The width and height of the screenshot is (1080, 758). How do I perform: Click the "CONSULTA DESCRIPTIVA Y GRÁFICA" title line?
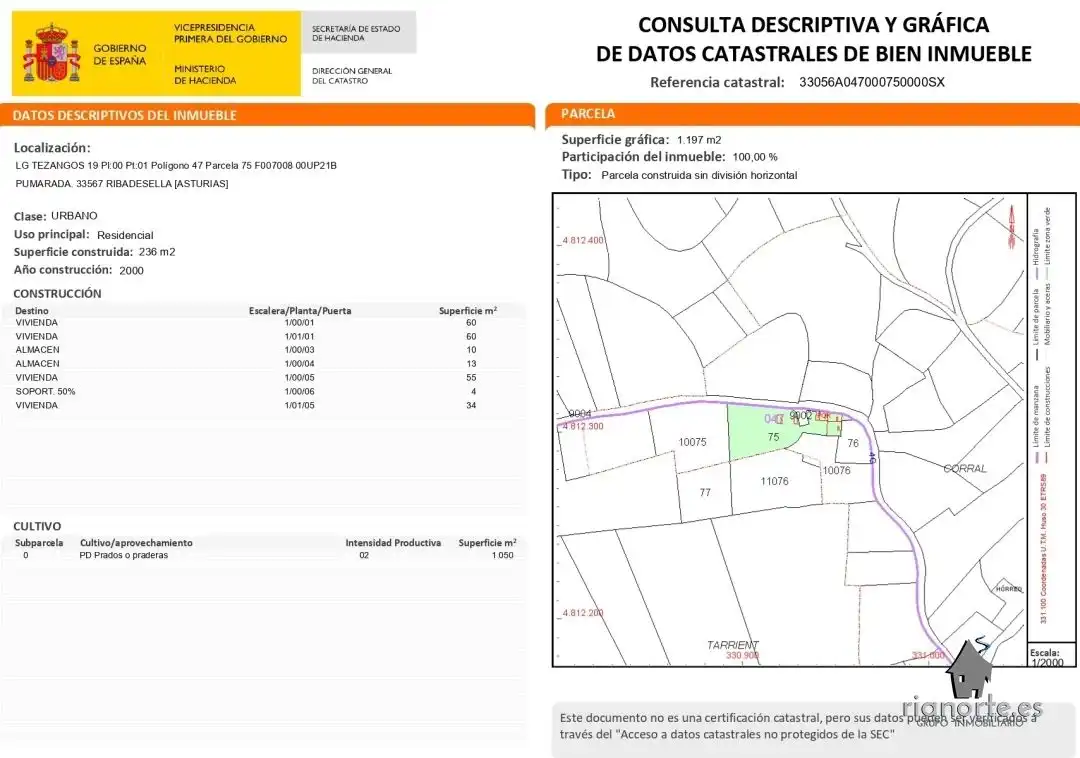click(813, 25)
